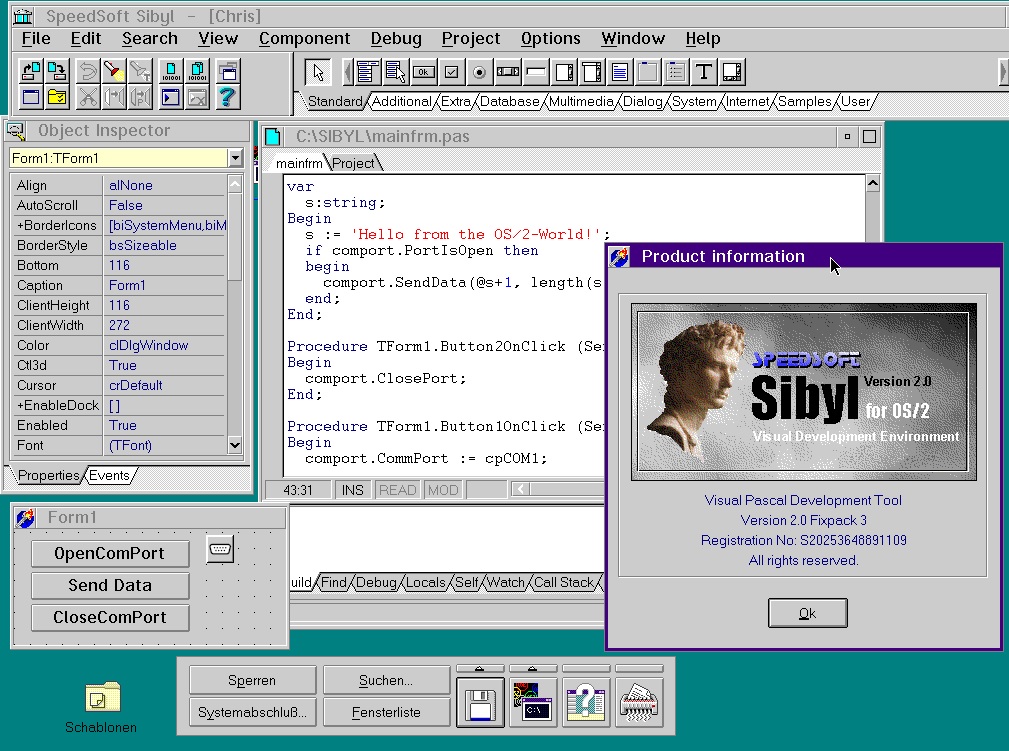Click the flashlight find icon
This screenshot has height=751, width=1009.
(x=114, y=71)
